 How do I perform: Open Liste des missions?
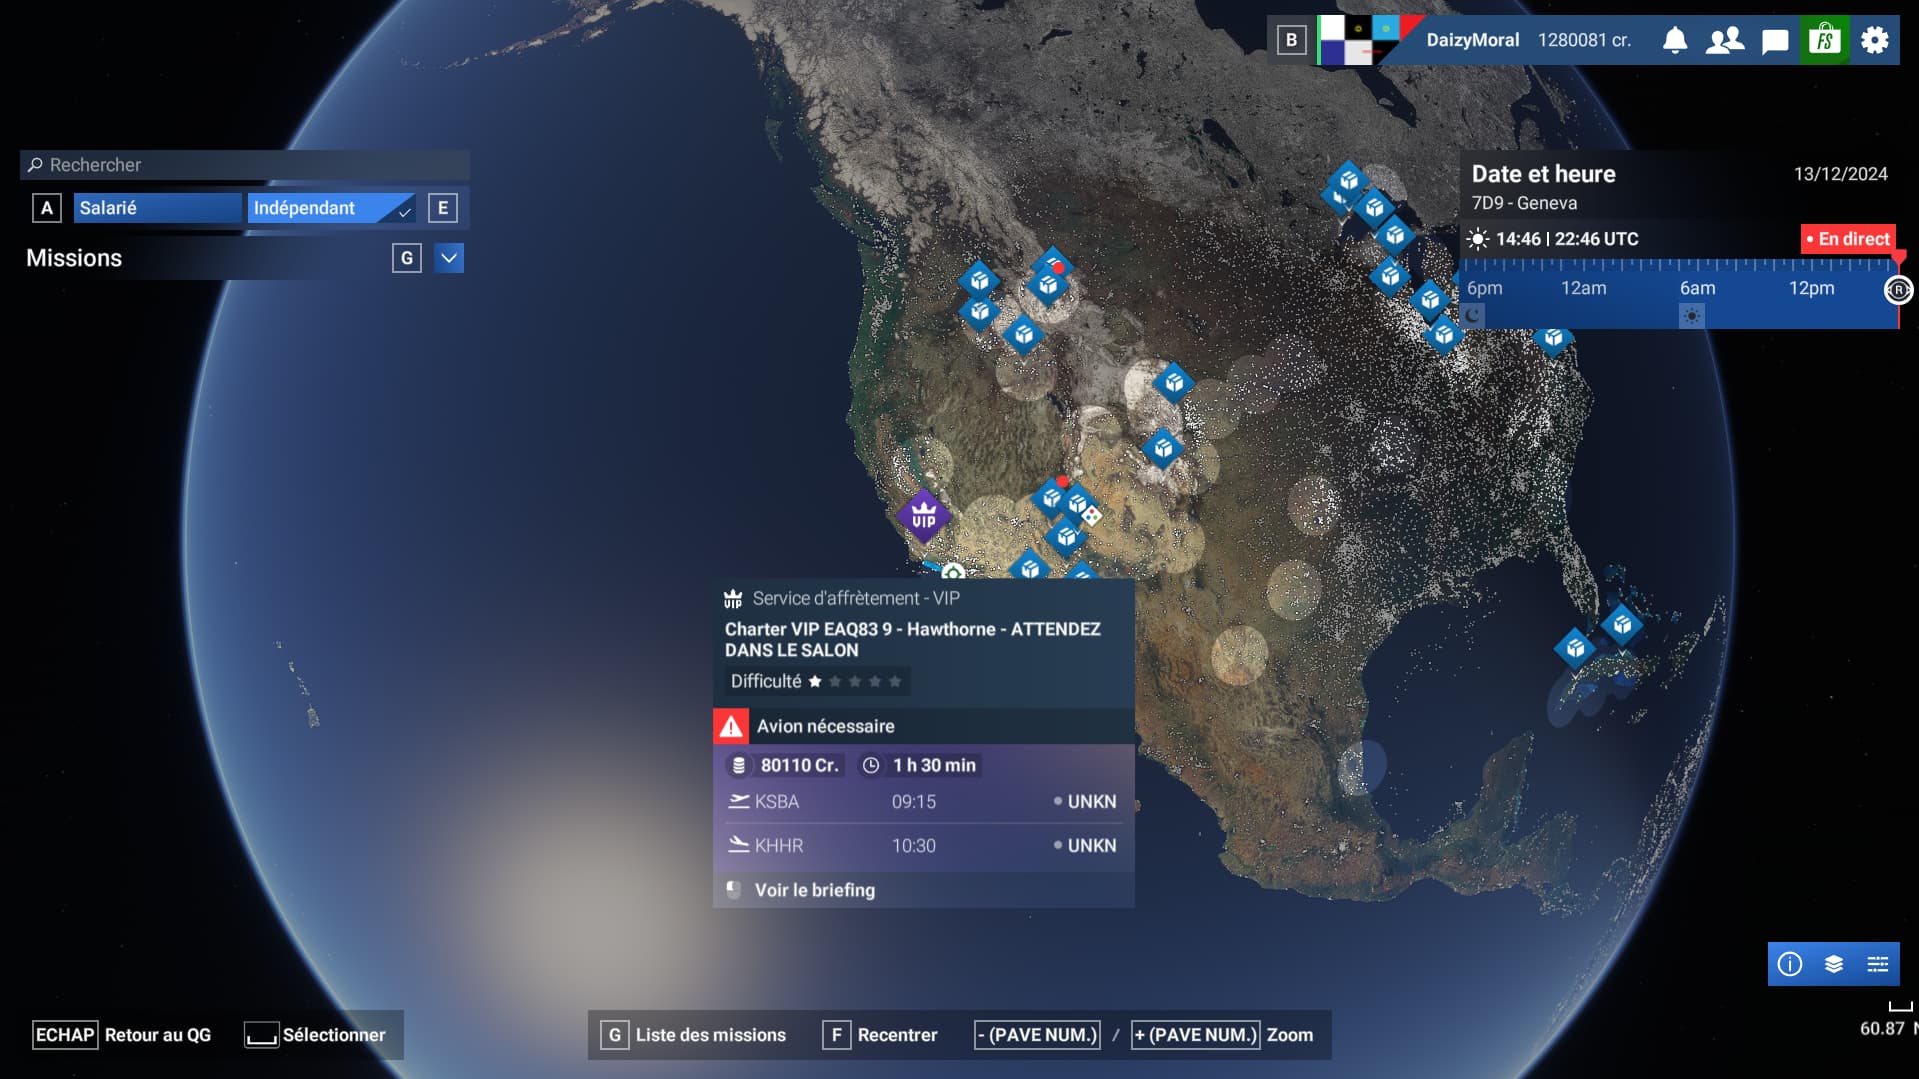pyautogui.click(x=693, y=1035)
